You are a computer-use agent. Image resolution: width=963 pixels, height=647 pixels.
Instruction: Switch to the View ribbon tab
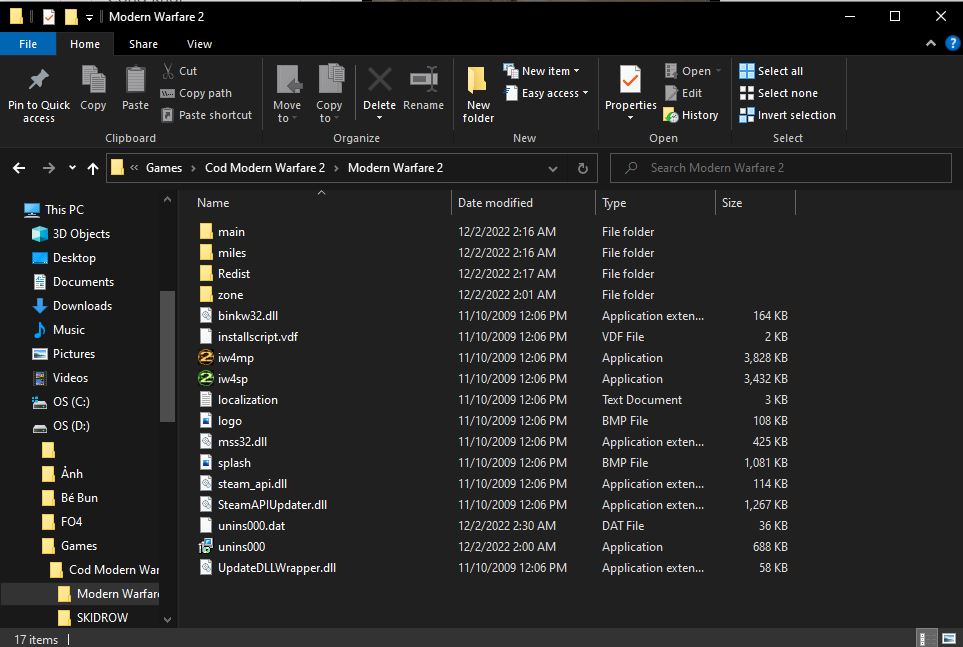(x=199, y=44)
